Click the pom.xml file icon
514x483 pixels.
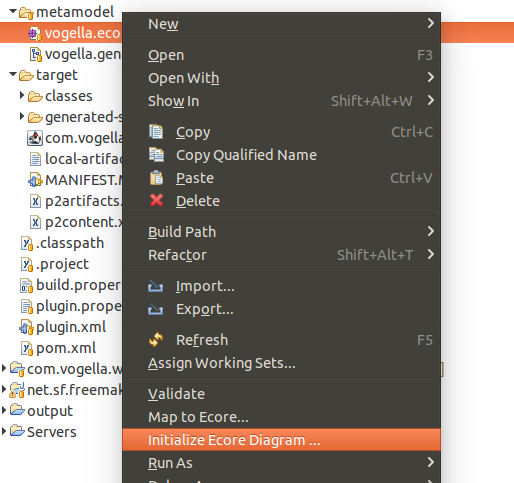pos(27,348)
